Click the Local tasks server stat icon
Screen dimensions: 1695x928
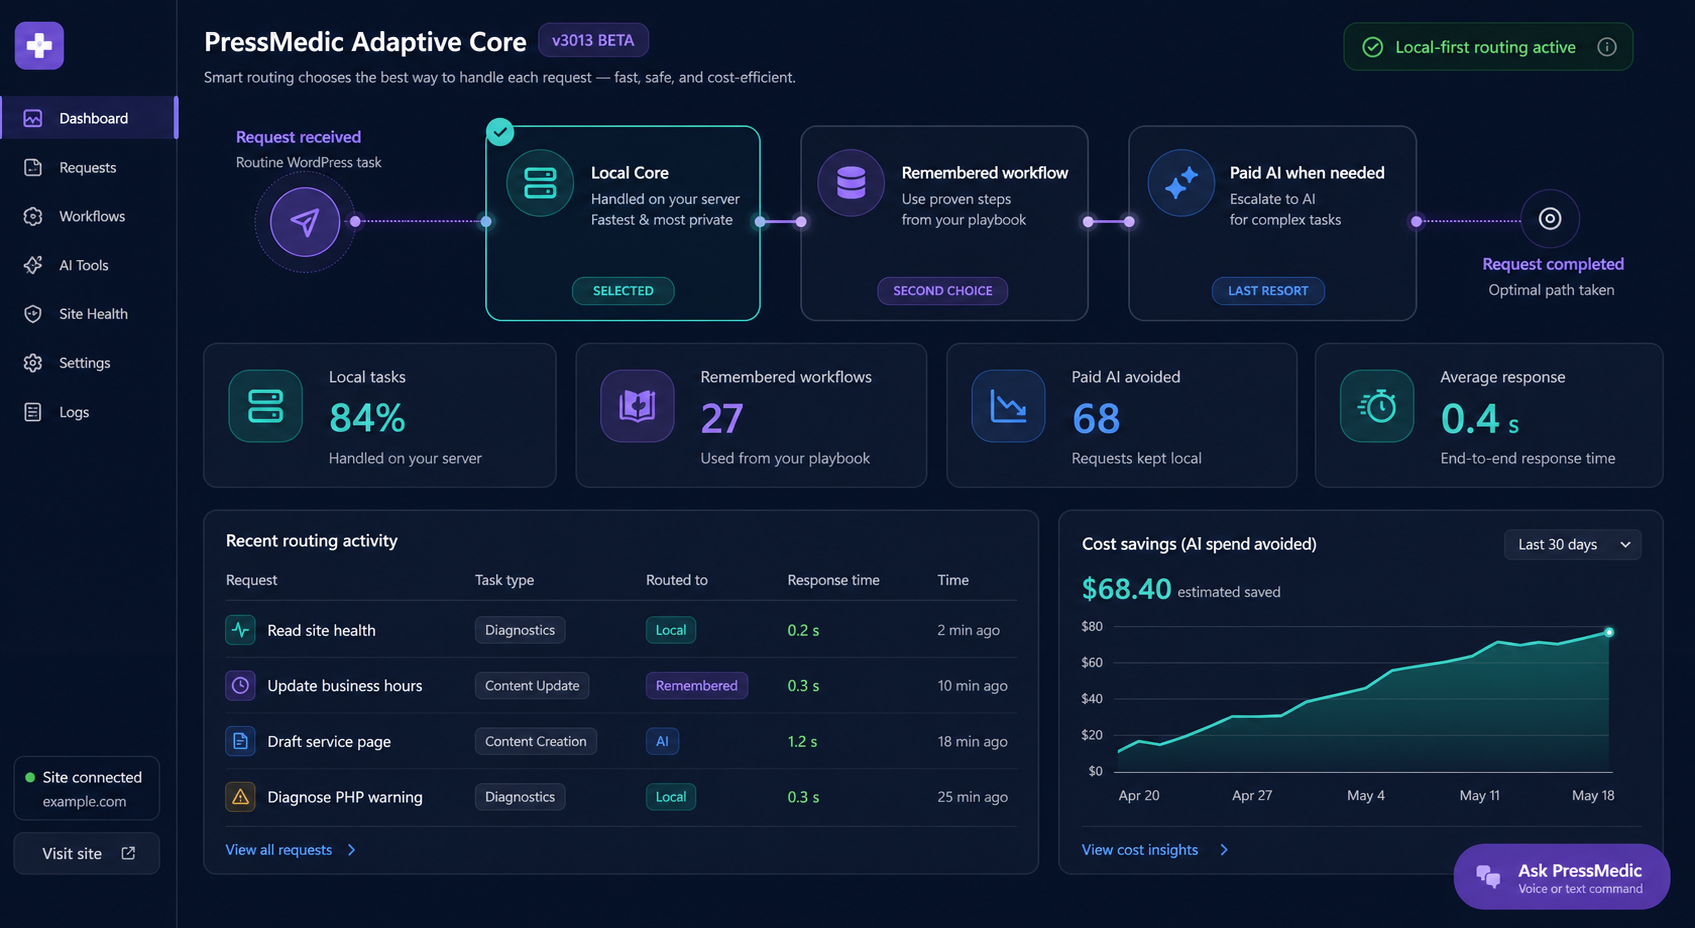[x=265, y=406]
